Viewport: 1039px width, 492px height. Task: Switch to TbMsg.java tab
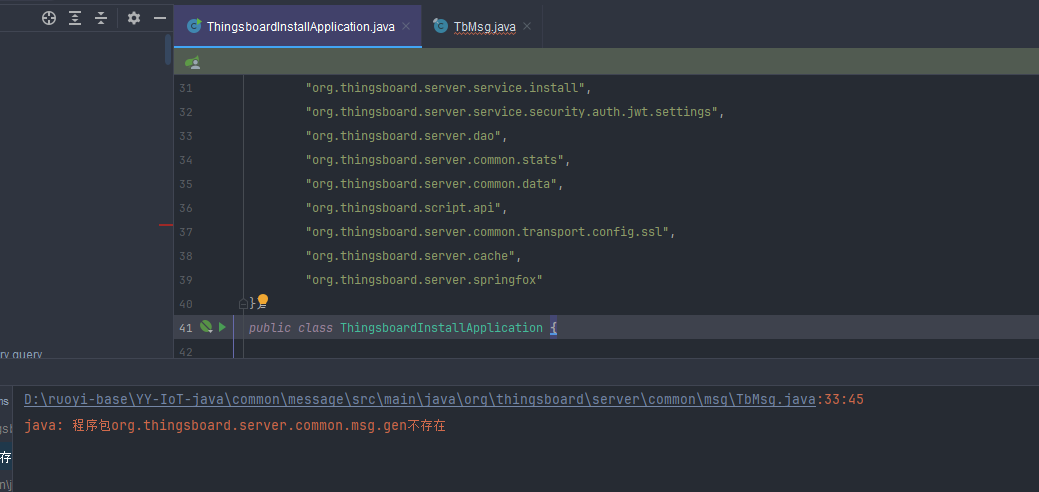tap(484, 27)
